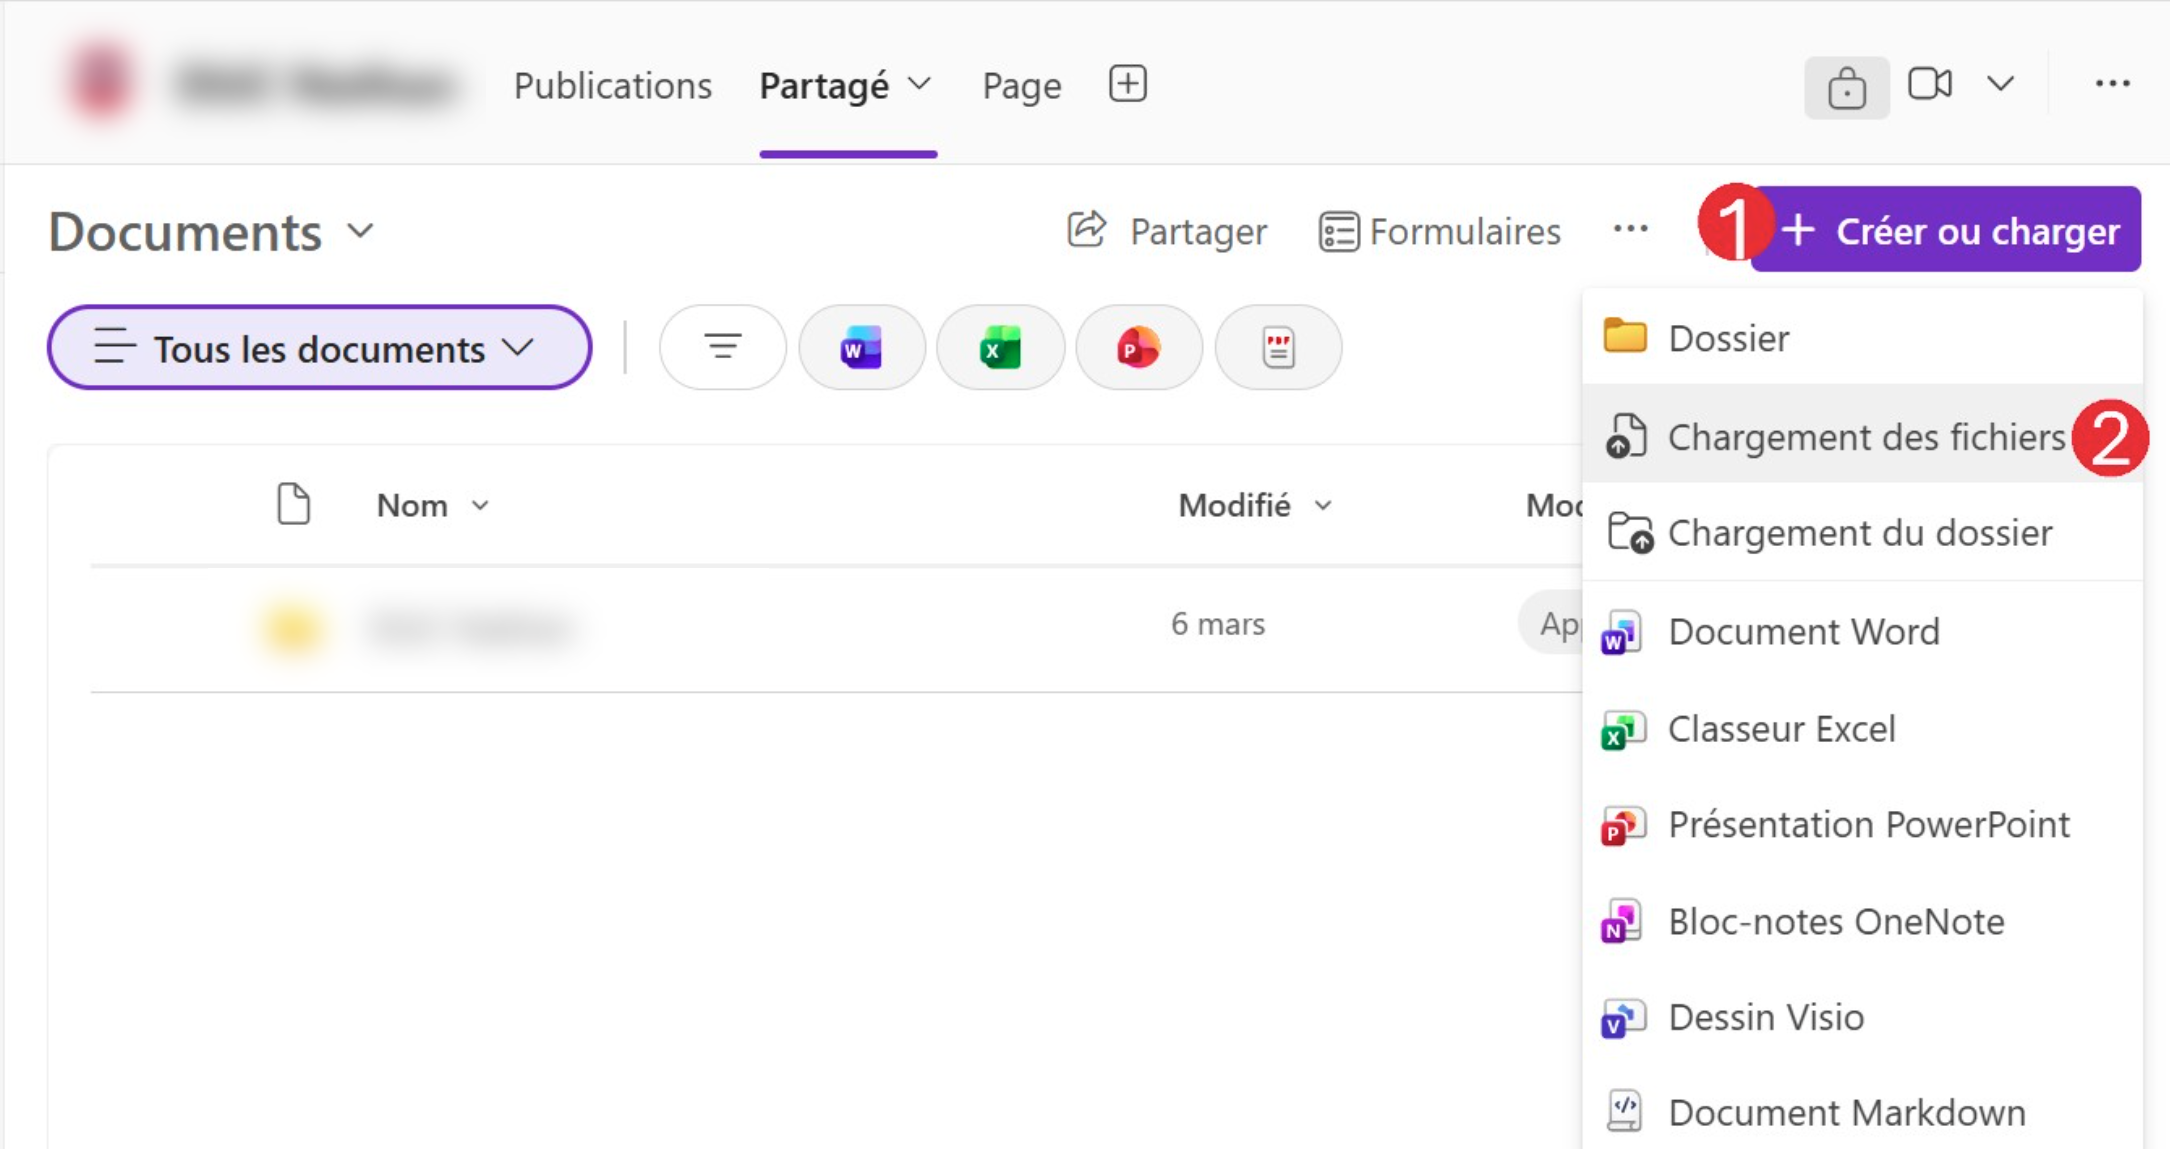Filter documents by PDF file type
This screenshot has width=2170, height=1149.
click(x=1278, y=348)
